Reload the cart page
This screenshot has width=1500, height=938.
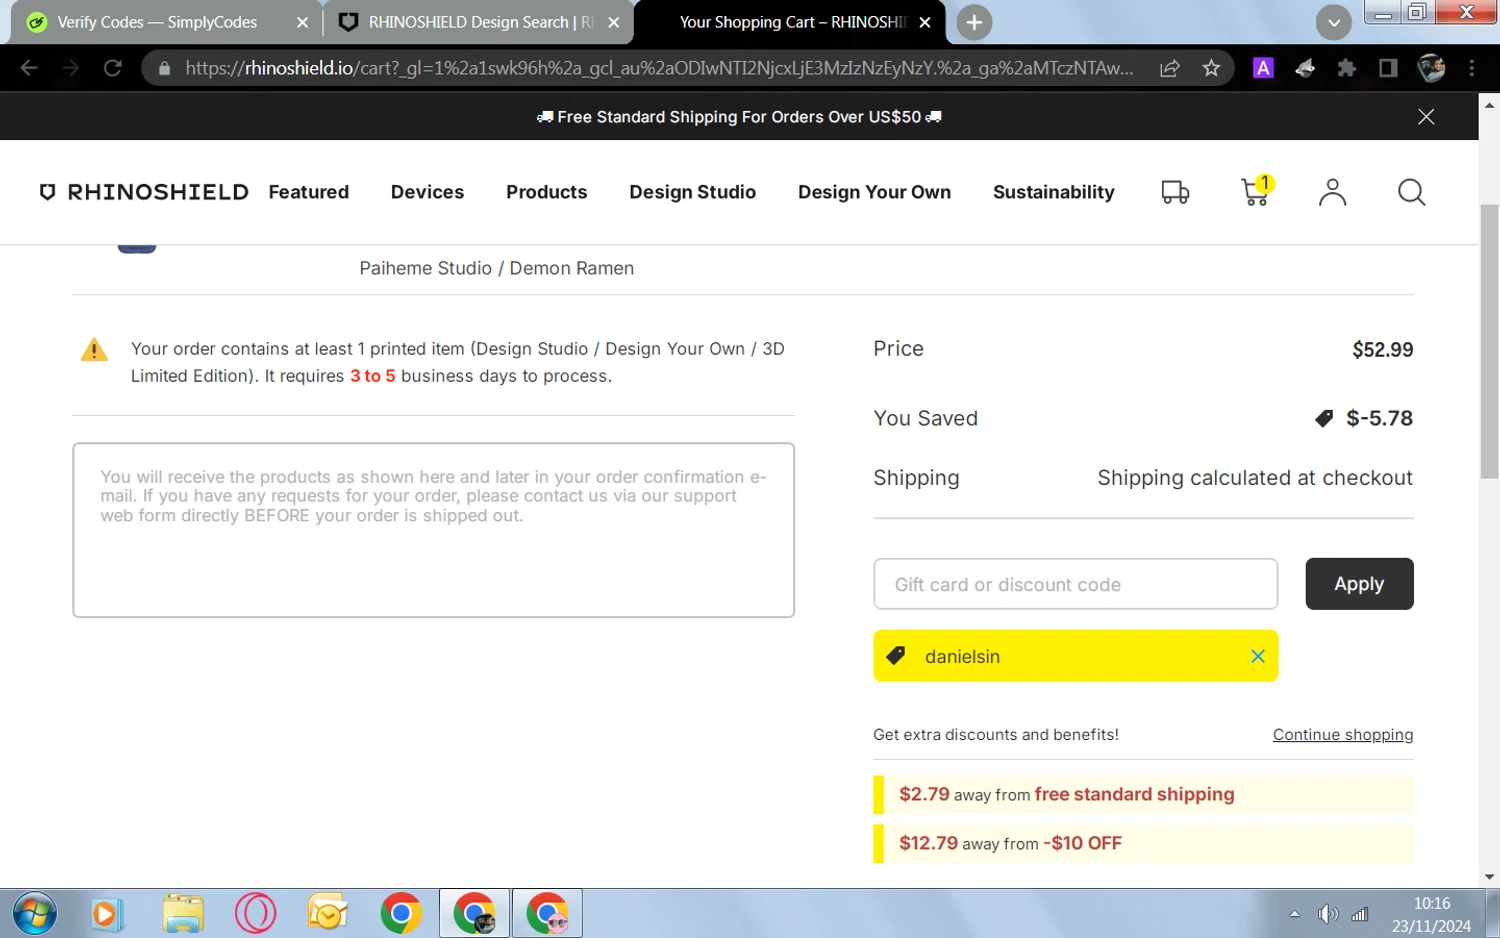pos(113,68)
